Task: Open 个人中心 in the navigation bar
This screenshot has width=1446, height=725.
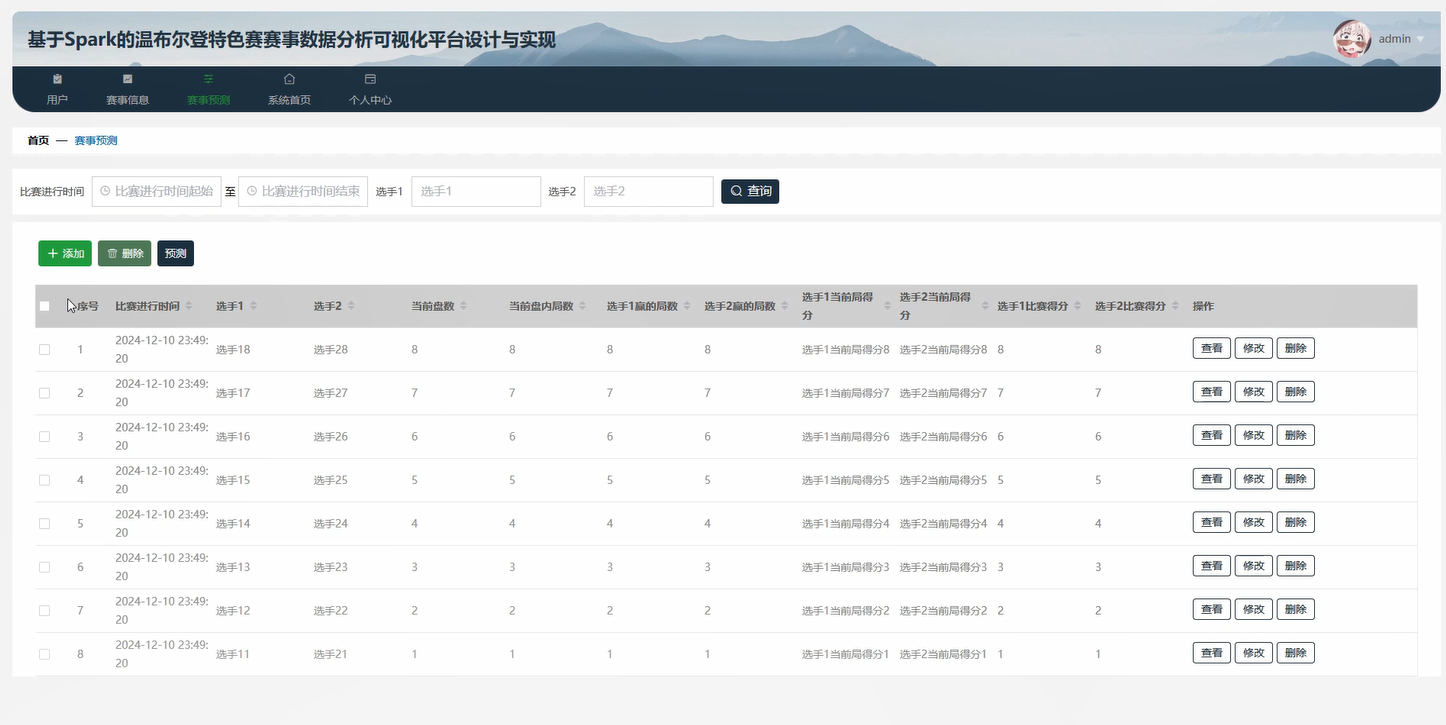Action: (370, 89)
